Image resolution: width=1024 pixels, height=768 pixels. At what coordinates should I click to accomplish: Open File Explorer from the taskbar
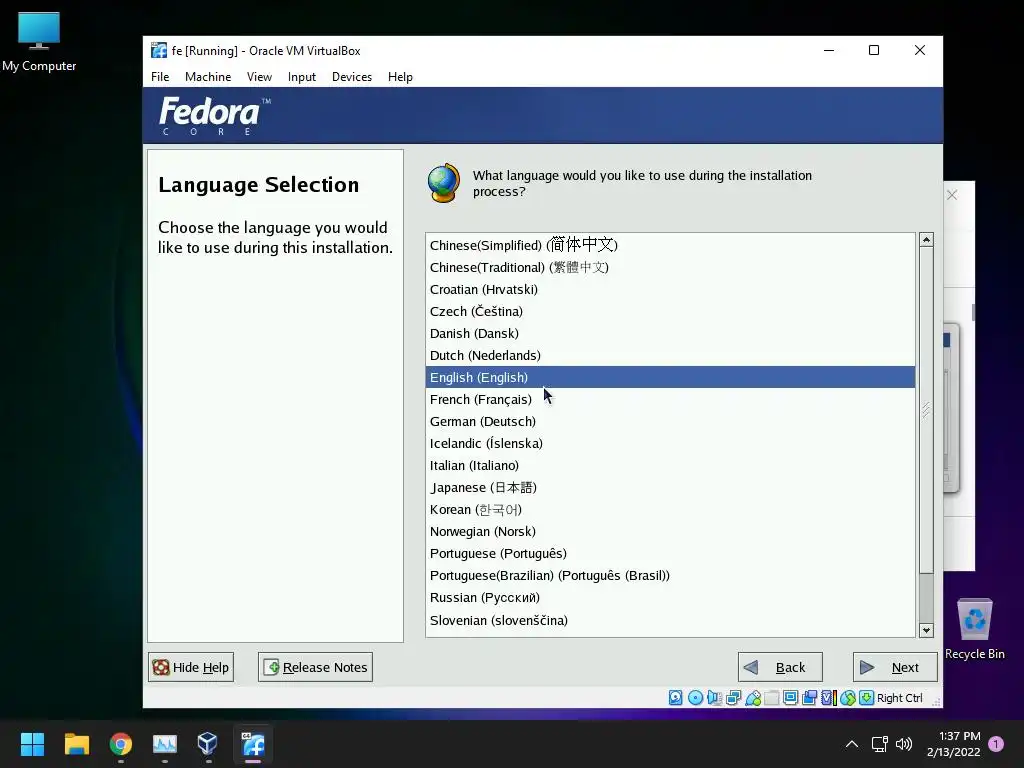(x=76, y=744)
